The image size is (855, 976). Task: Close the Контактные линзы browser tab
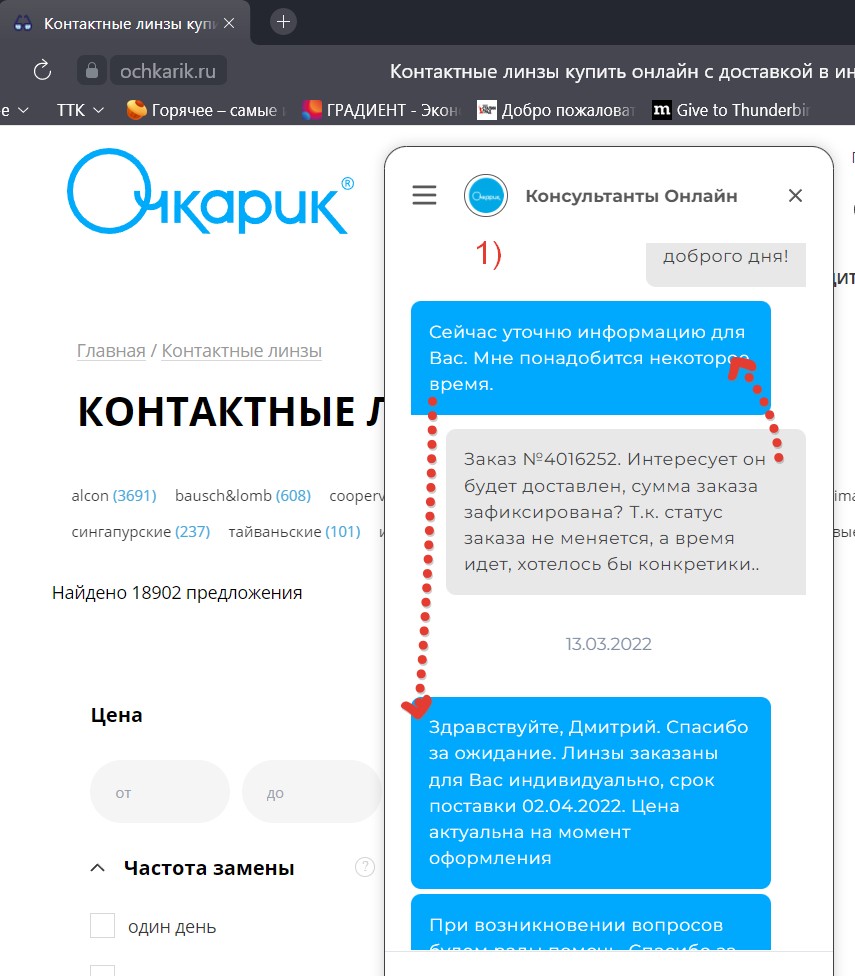coord(229,23)
